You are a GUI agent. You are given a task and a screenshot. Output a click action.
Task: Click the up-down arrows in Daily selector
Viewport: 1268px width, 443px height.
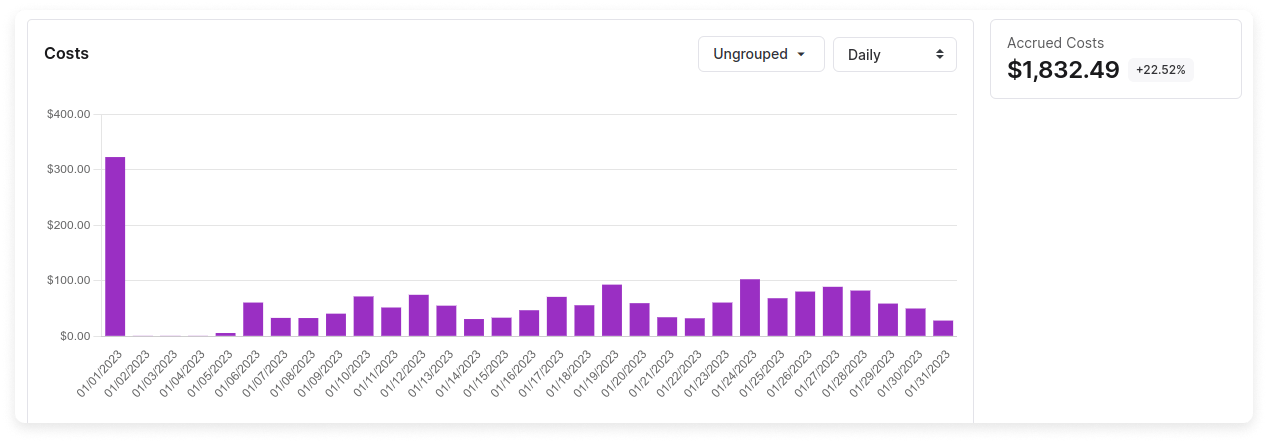click(x=939, y=54)
